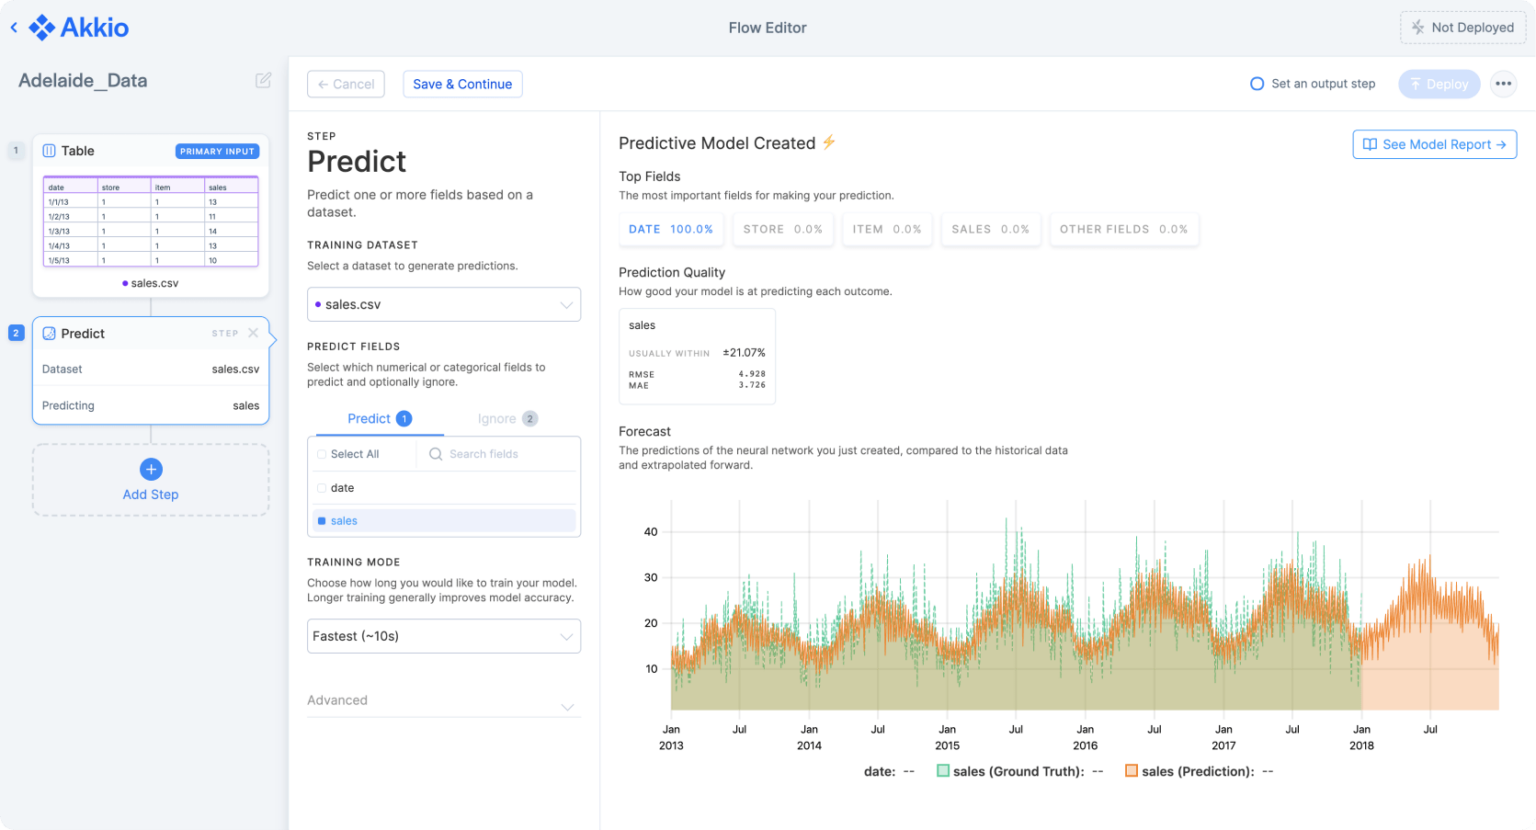This screenshot has height=830, width=1536.
Task: Open the Akkio logo home icon
Action: 44,27
